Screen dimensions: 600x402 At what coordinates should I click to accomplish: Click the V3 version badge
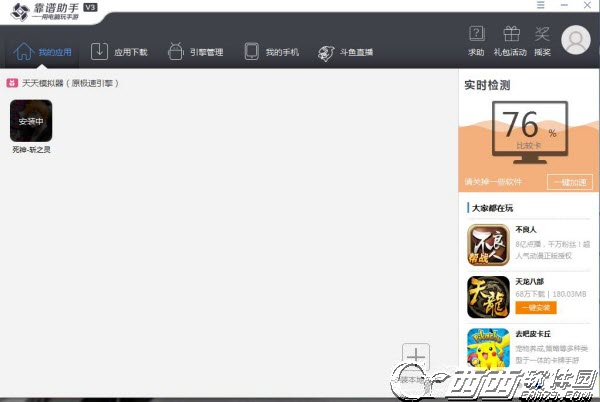tap(90, 7)
